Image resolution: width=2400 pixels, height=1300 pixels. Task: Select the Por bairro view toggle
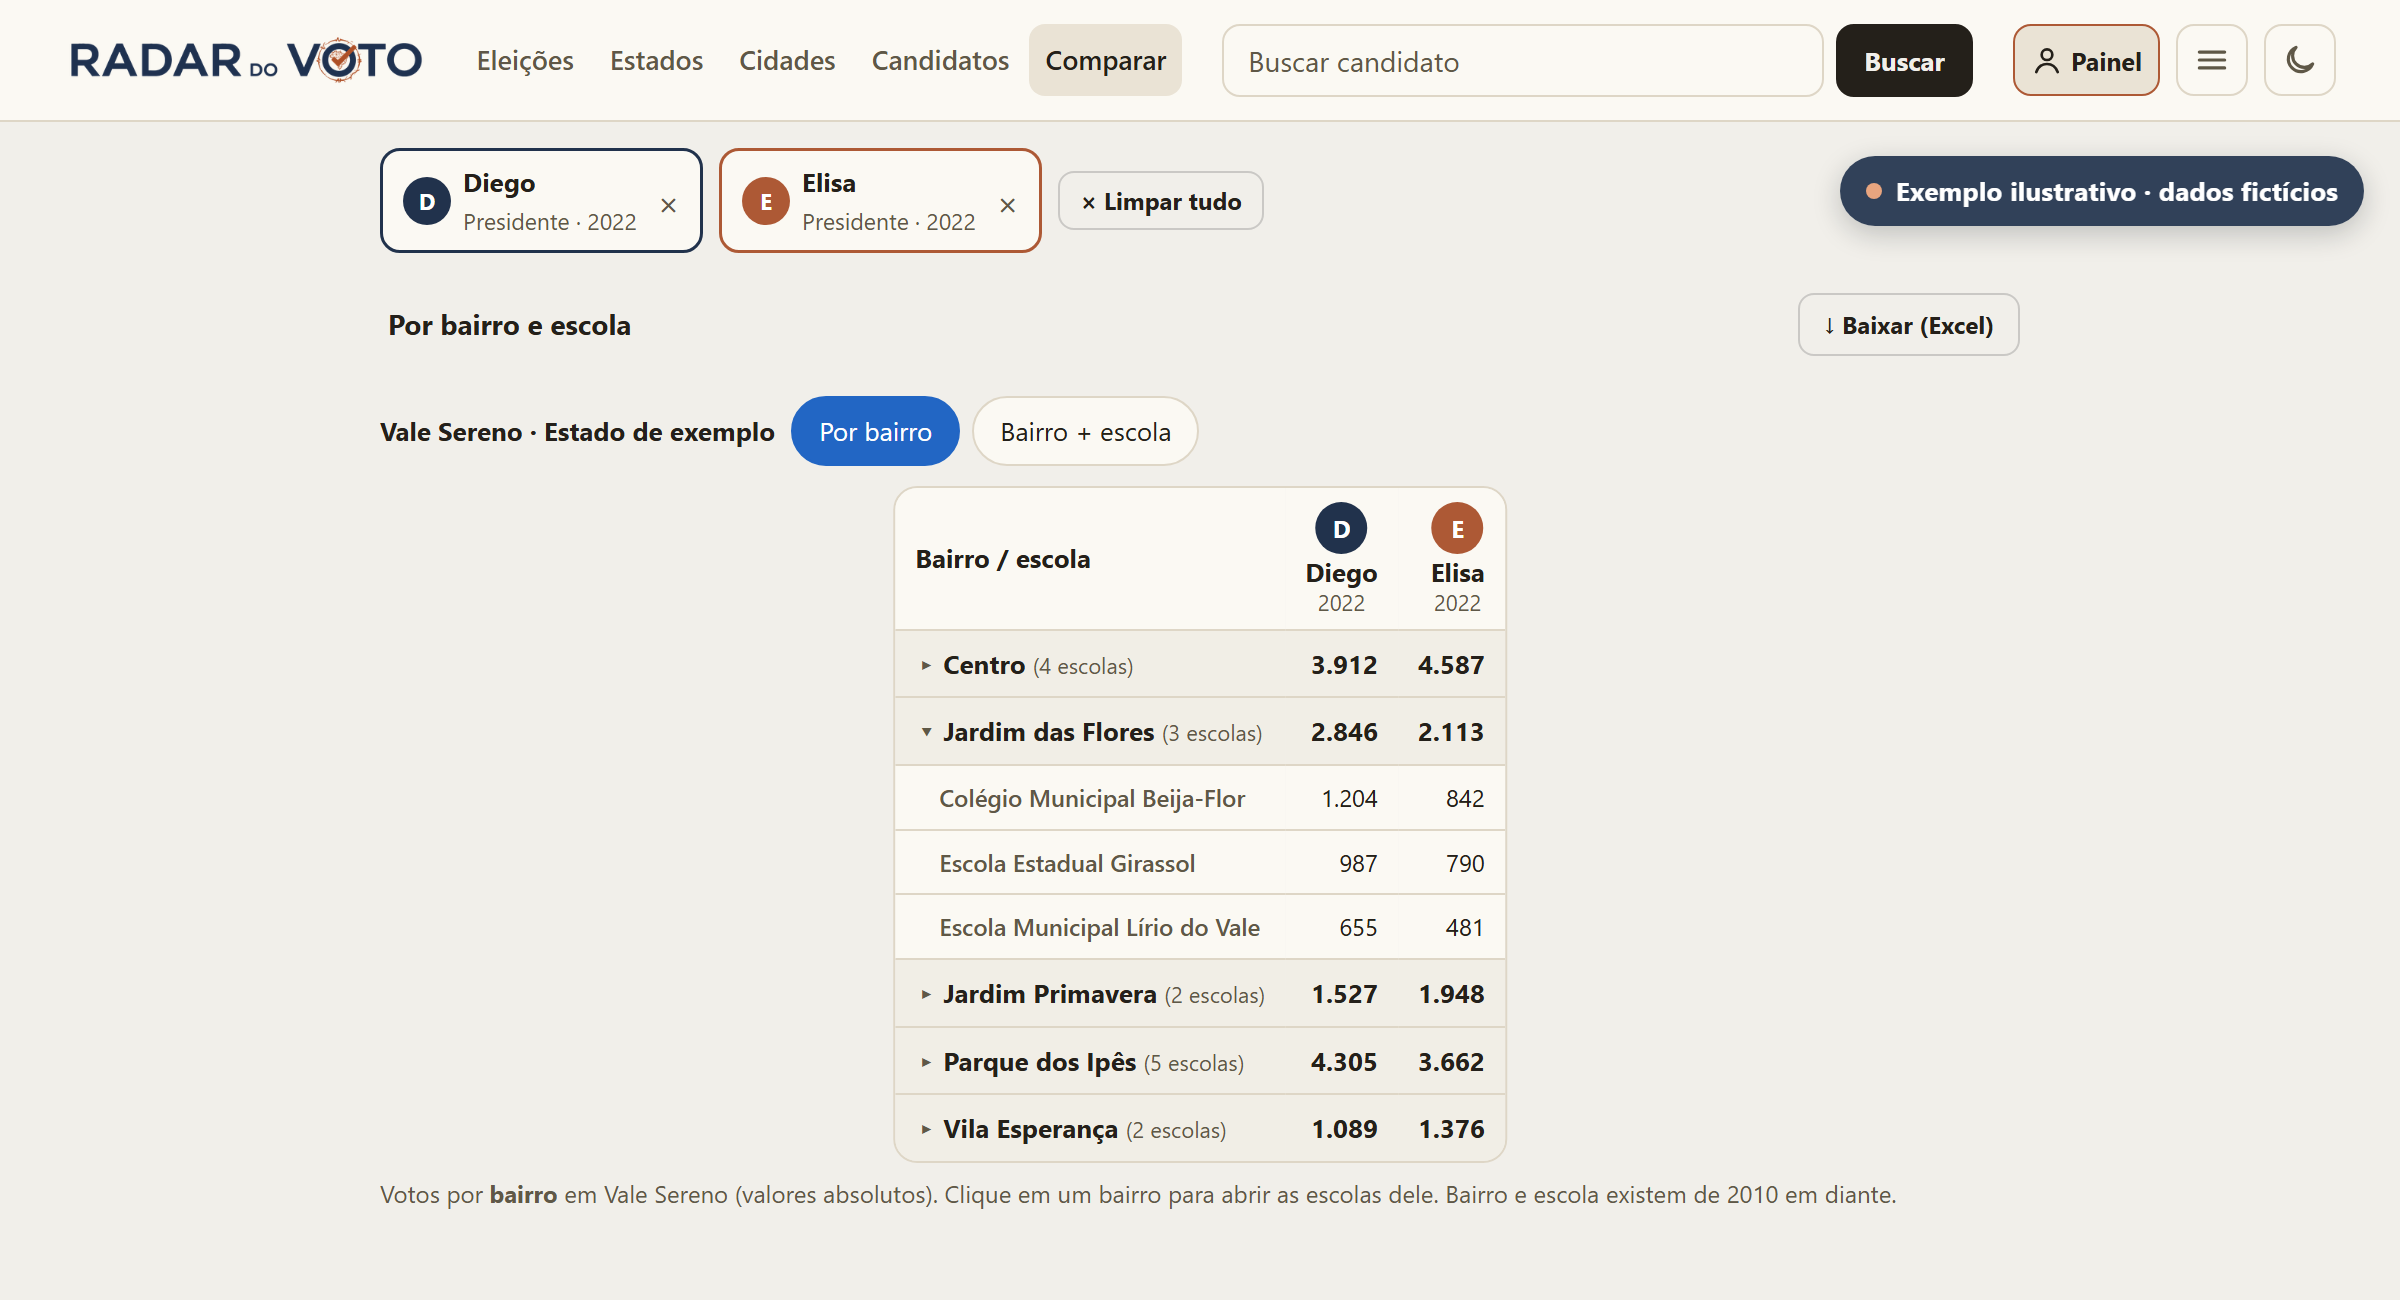pos(875,431)
